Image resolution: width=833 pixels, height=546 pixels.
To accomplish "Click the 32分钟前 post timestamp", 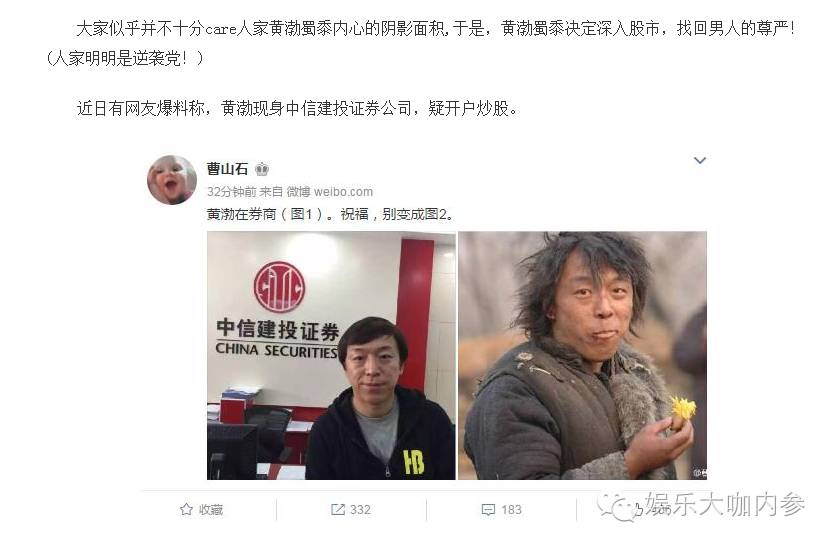I will [x=232, y=192].
